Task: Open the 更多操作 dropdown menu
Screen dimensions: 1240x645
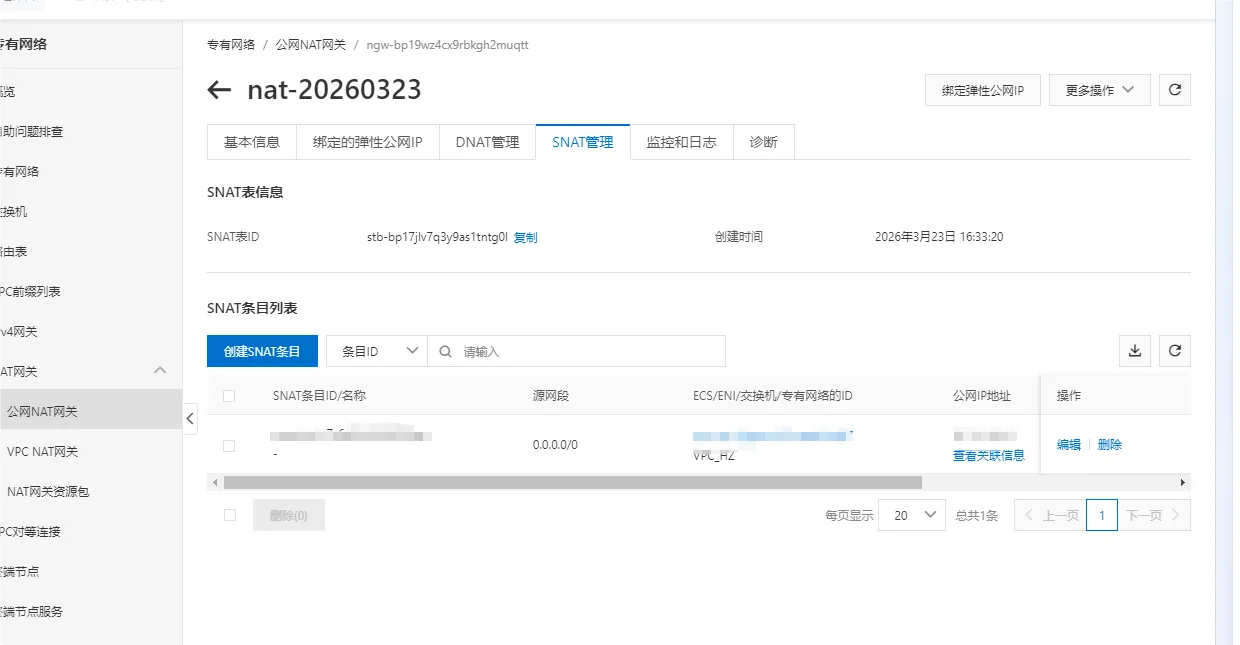Action: pos(1098,89)
